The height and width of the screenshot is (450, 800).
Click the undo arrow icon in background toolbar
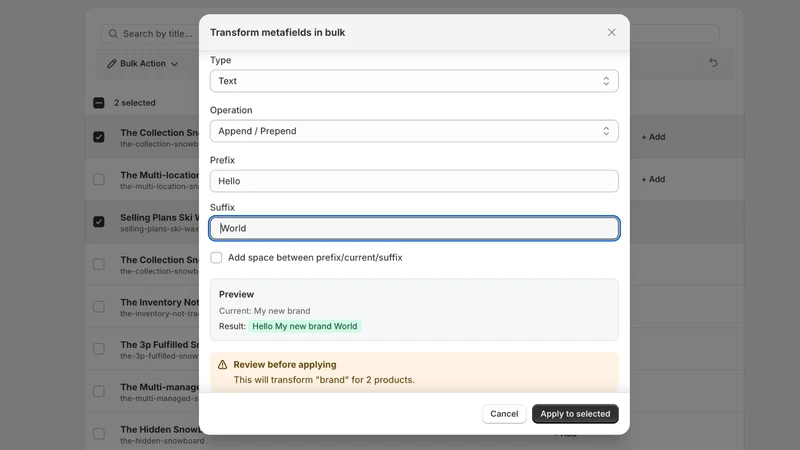713,63
